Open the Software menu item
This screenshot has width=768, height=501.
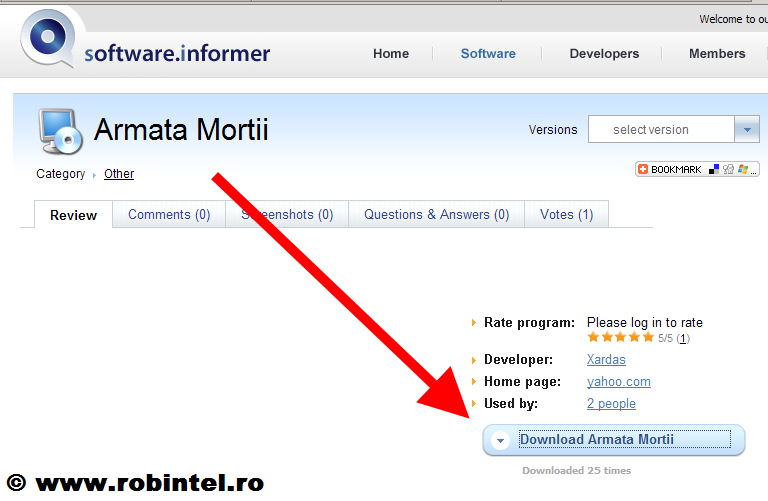click(488, 53)
